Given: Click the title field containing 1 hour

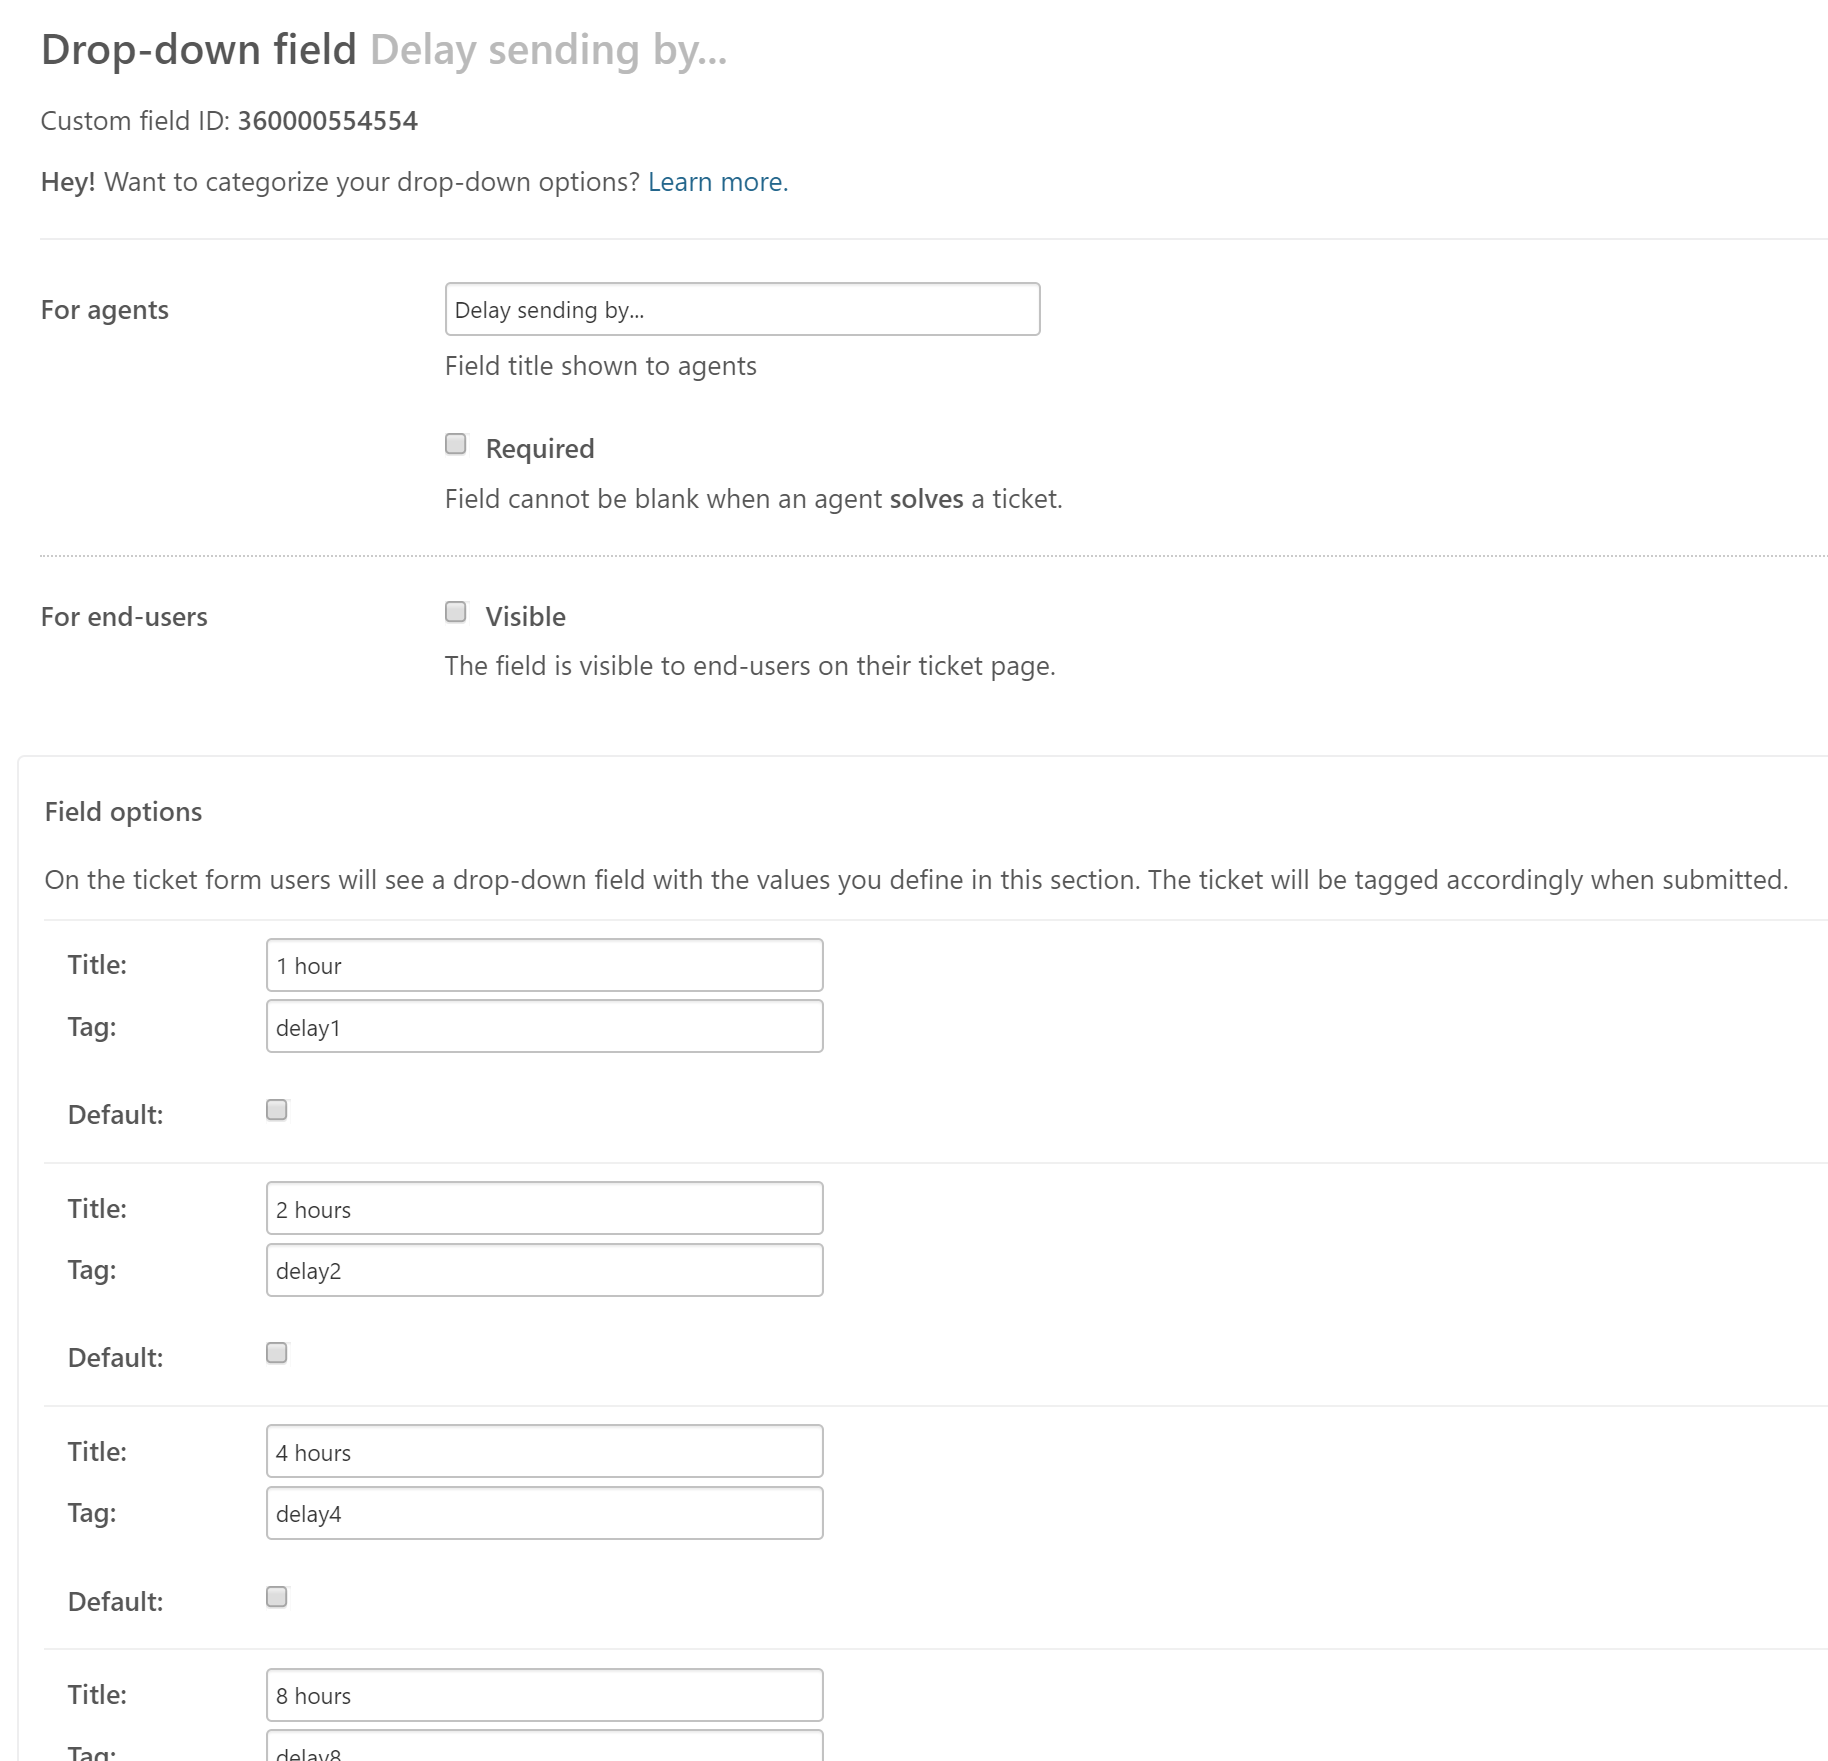Looking at the screenshot, I should 544,966.
